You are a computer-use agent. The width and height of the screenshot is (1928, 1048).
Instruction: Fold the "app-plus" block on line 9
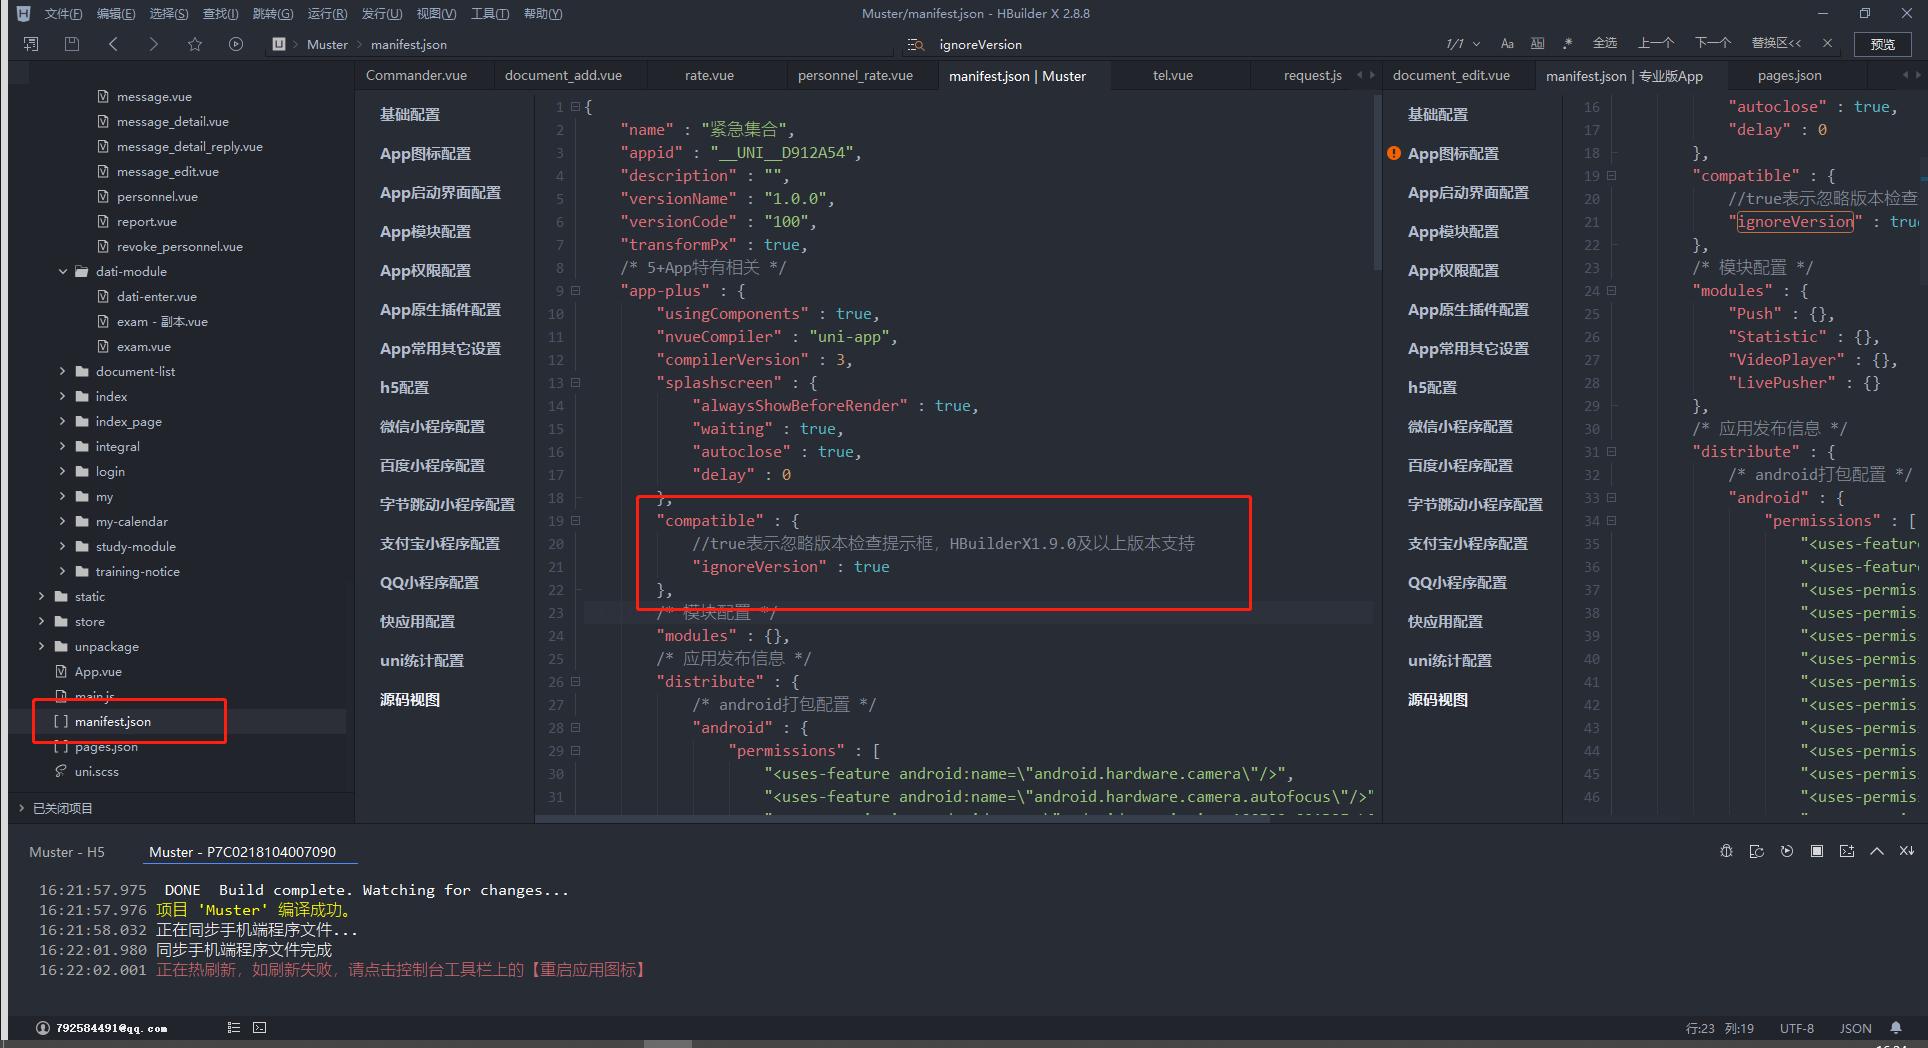[575, 291]
